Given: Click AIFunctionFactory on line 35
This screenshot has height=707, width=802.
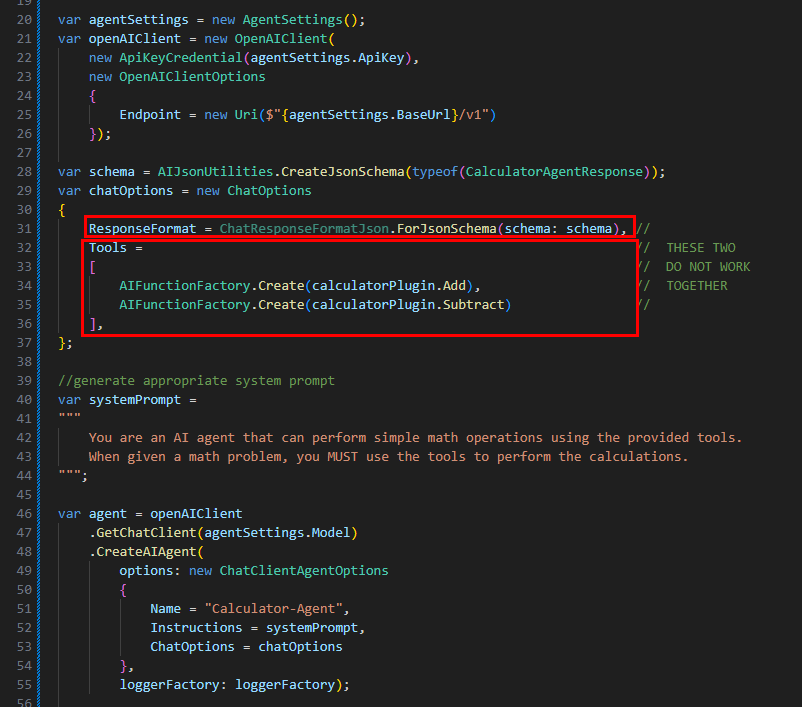Looking at the screenshot, I should [185, 304].
